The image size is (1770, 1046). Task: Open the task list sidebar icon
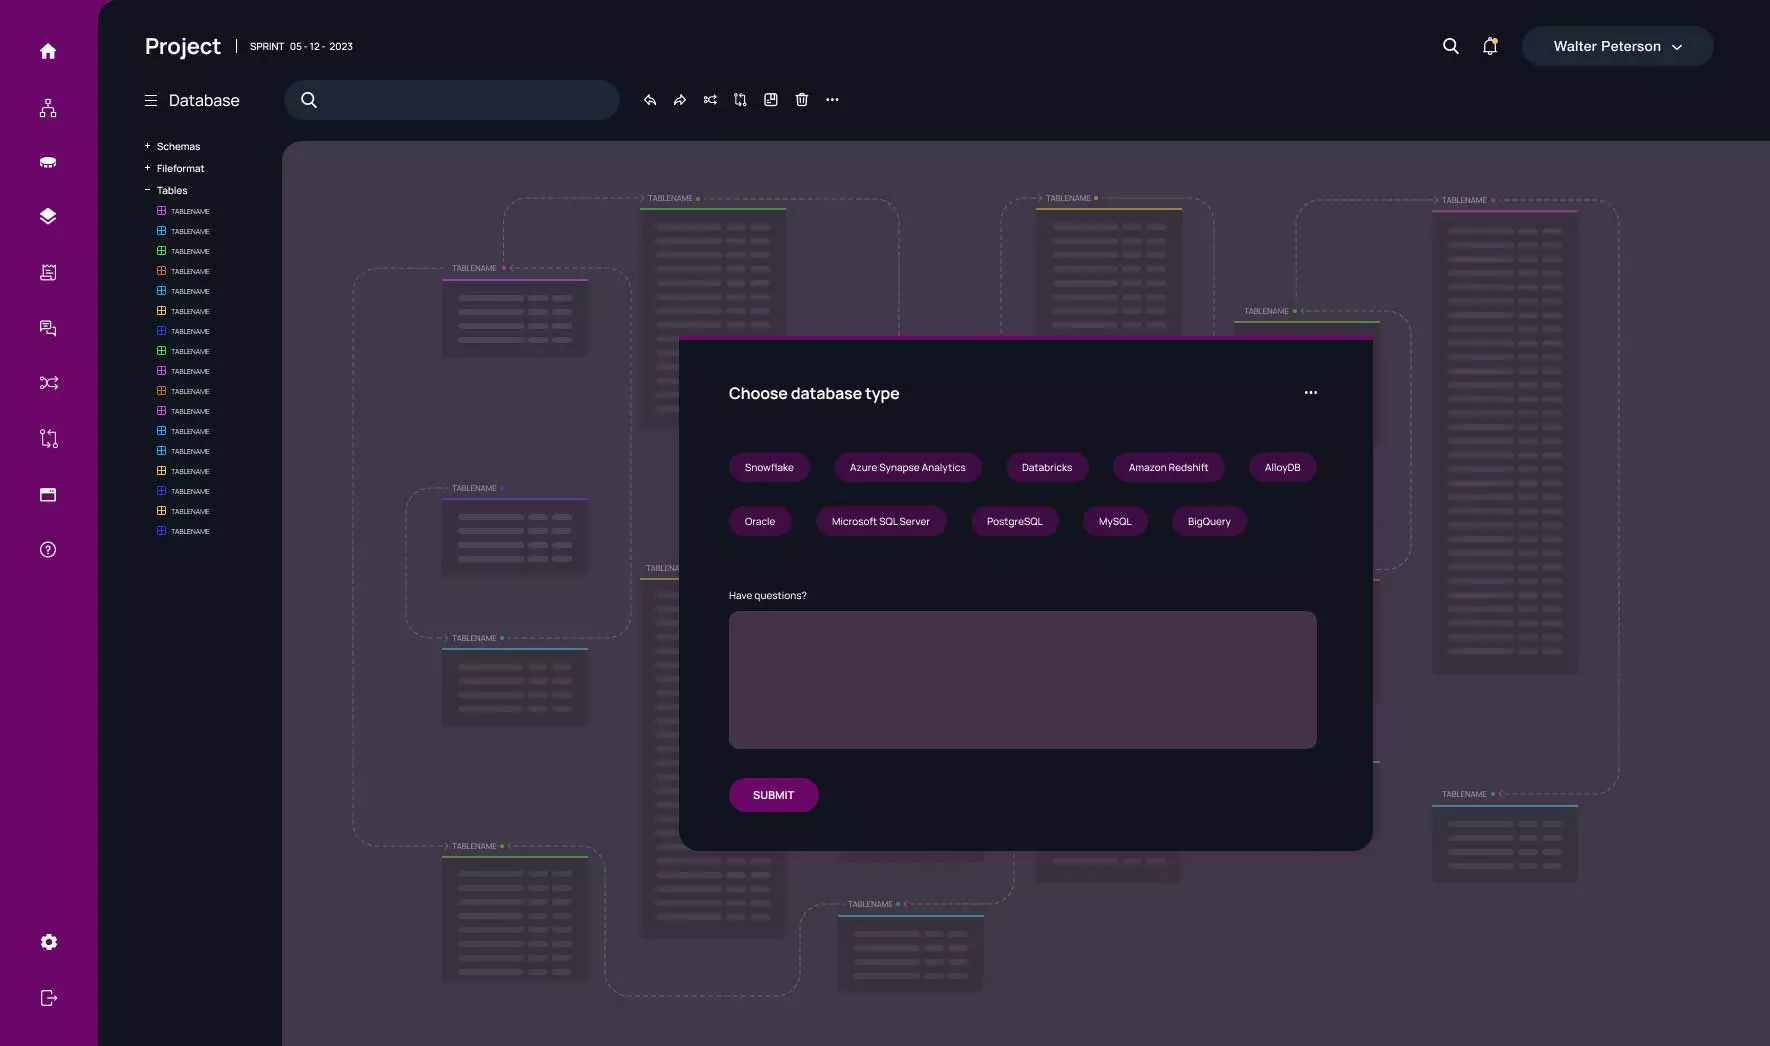coord(48,272)
